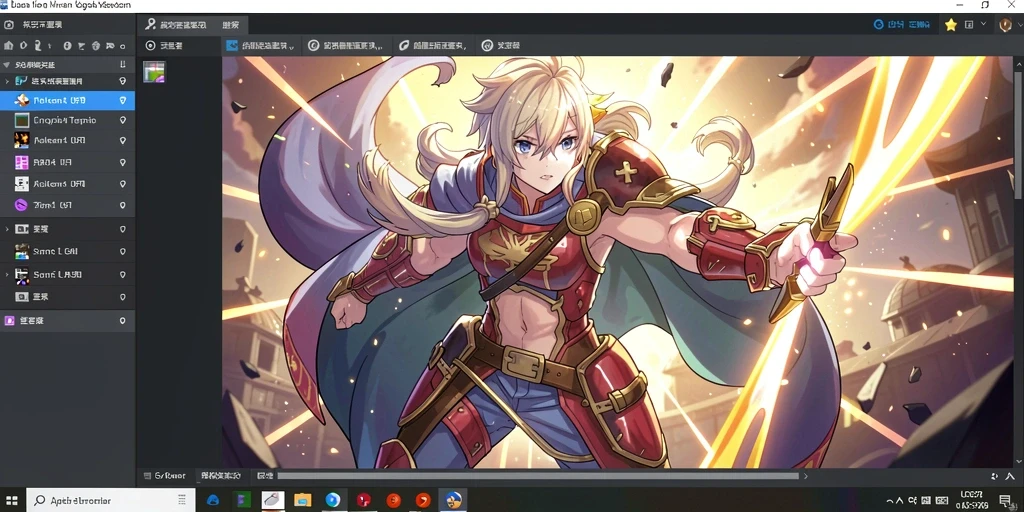Open the chevron dropdown next to the star area

(984, 24)
